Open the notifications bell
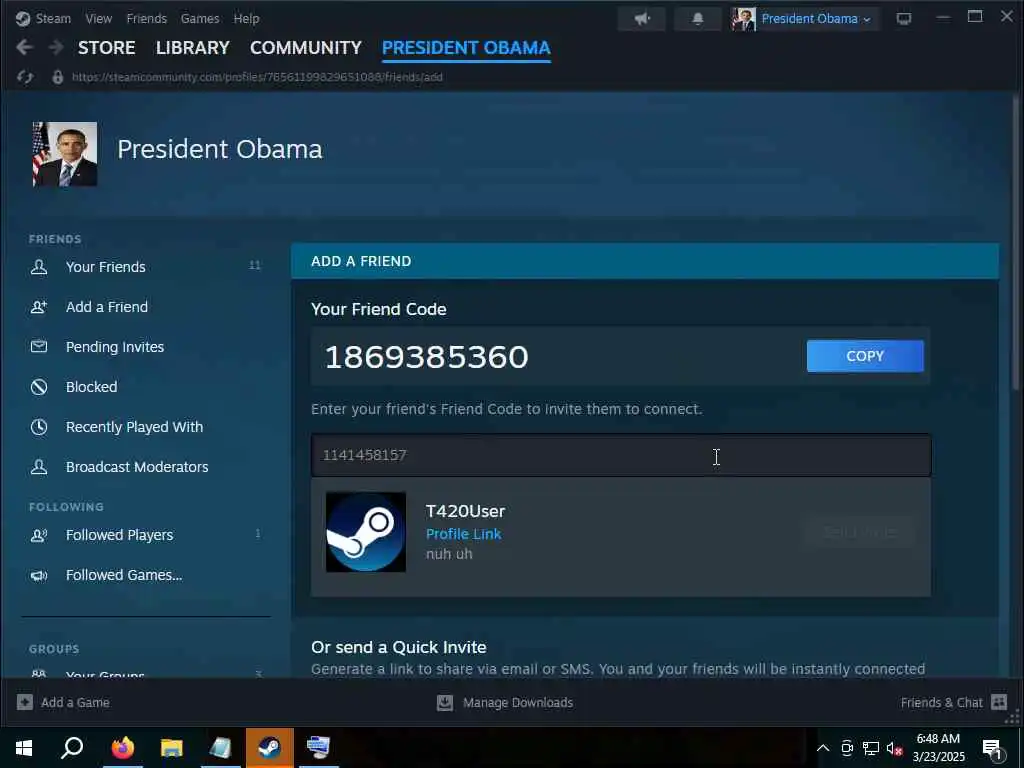Screen dimensions: 1024x768 (x=697, y=18)
